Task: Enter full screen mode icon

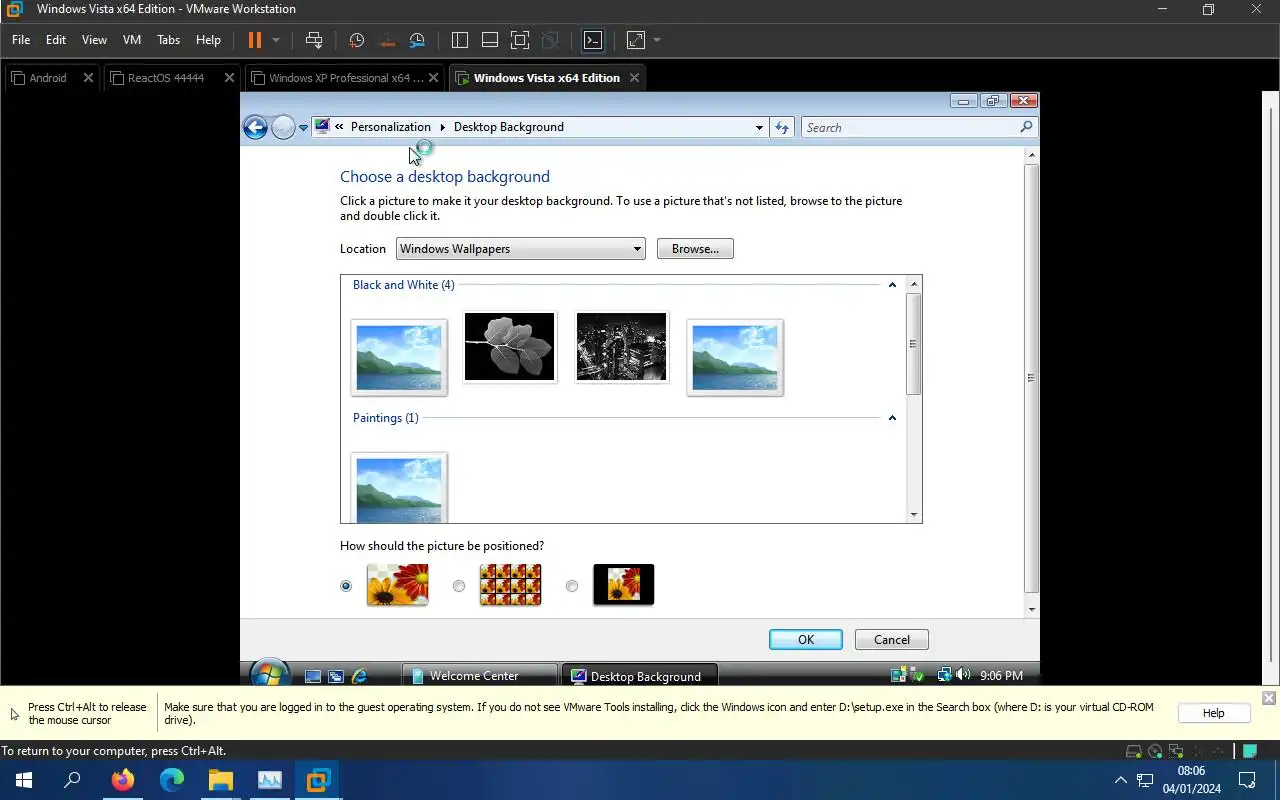Action: point(520,40)
